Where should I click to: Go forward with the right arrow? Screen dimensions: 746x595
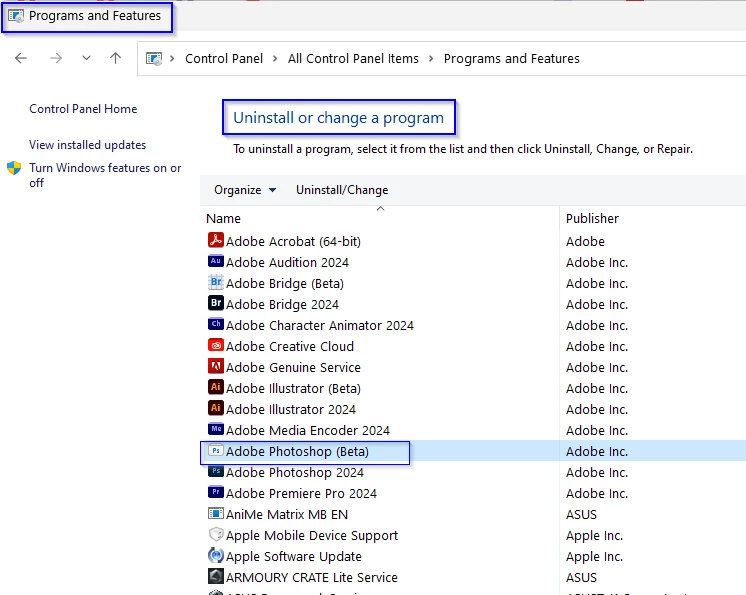pyautogui.click(x=56, y=58)
